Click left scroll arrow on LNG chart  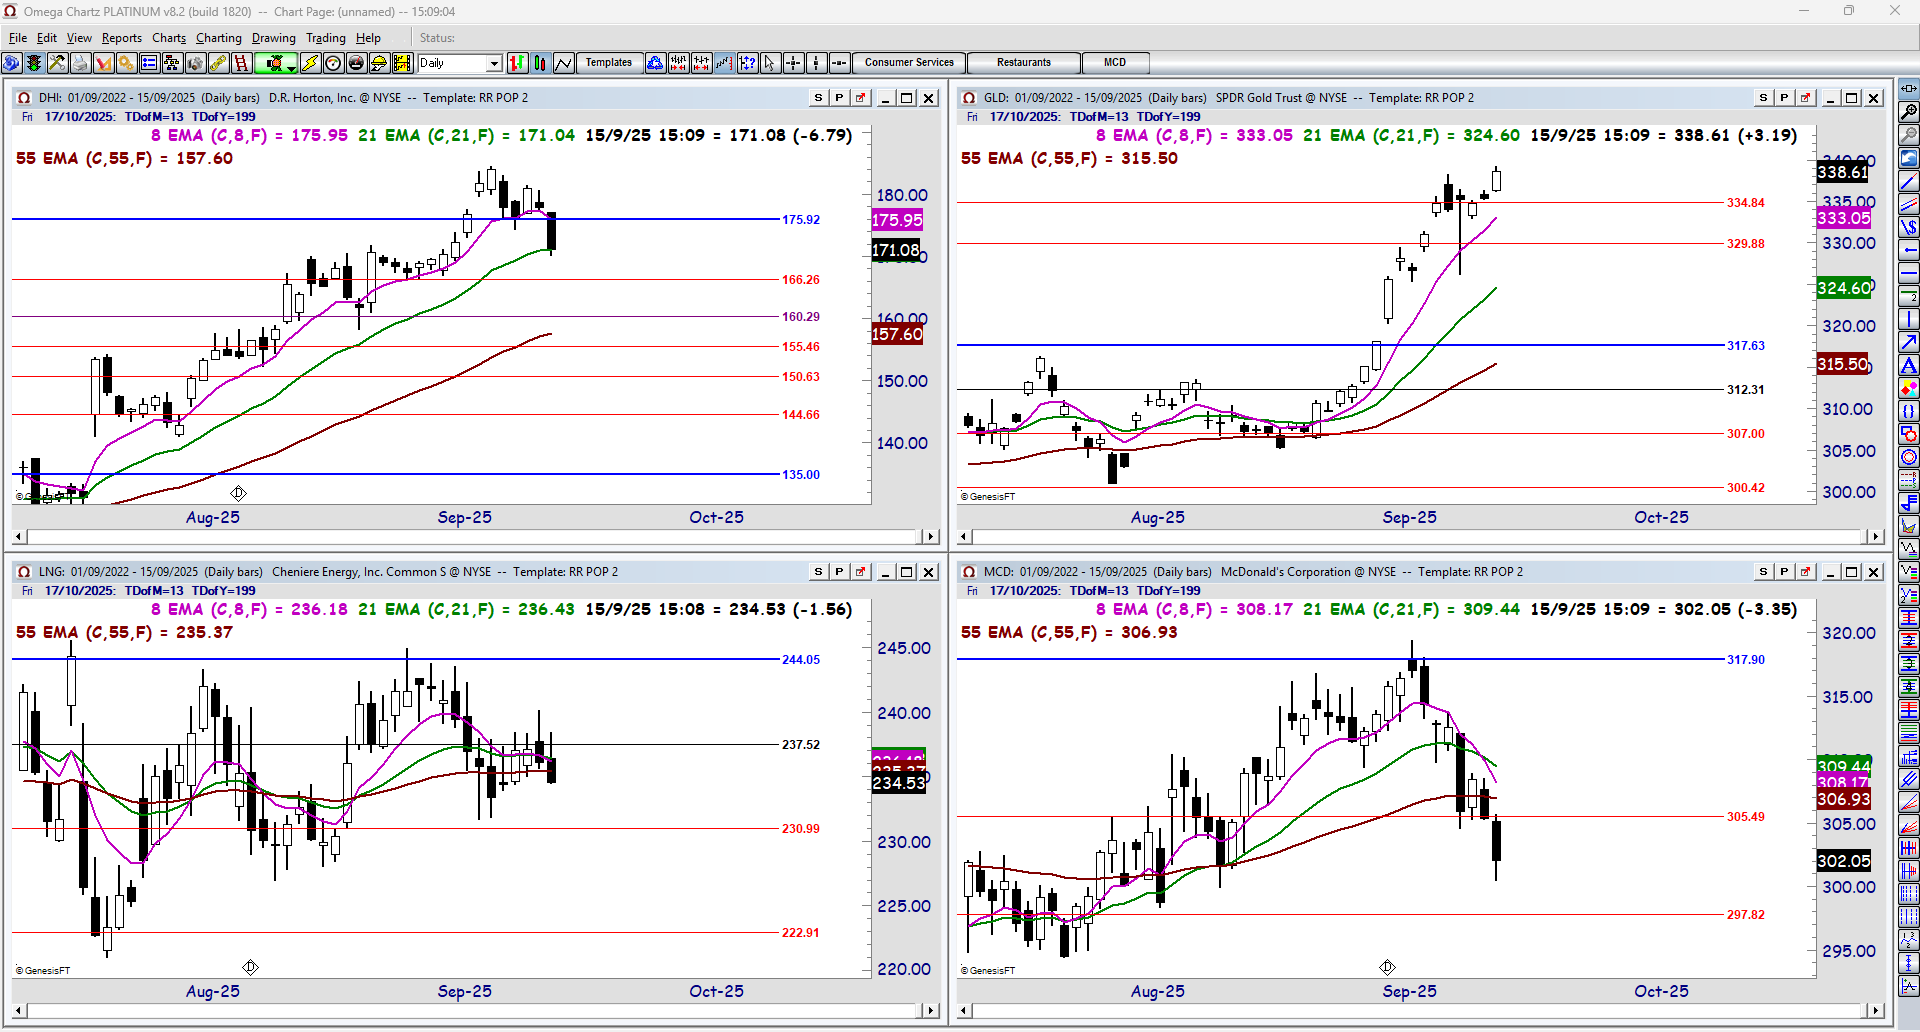tap(20, 1011)
